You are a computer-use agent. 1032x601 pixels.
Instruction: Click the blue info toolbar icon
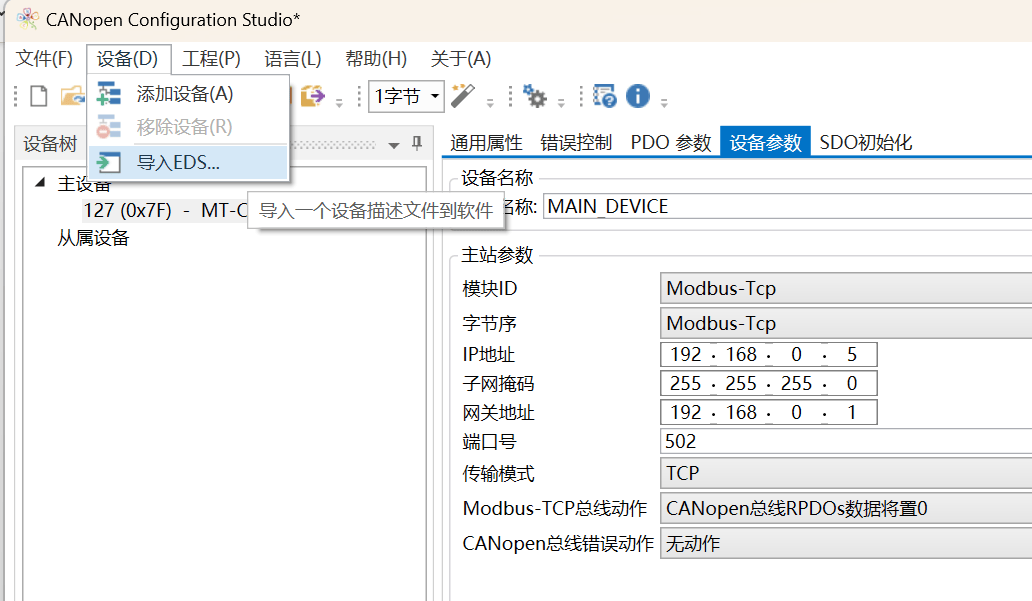(x=638, y=96)
